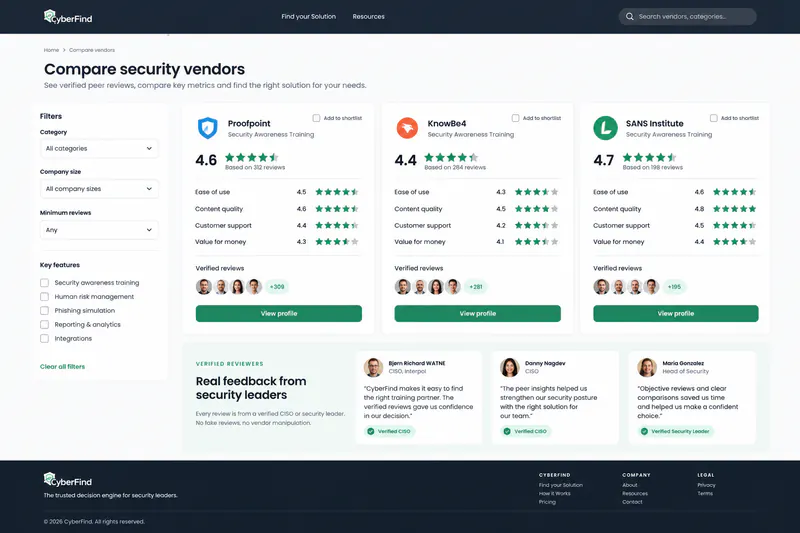Open footer About link

[x=630, y=485]
